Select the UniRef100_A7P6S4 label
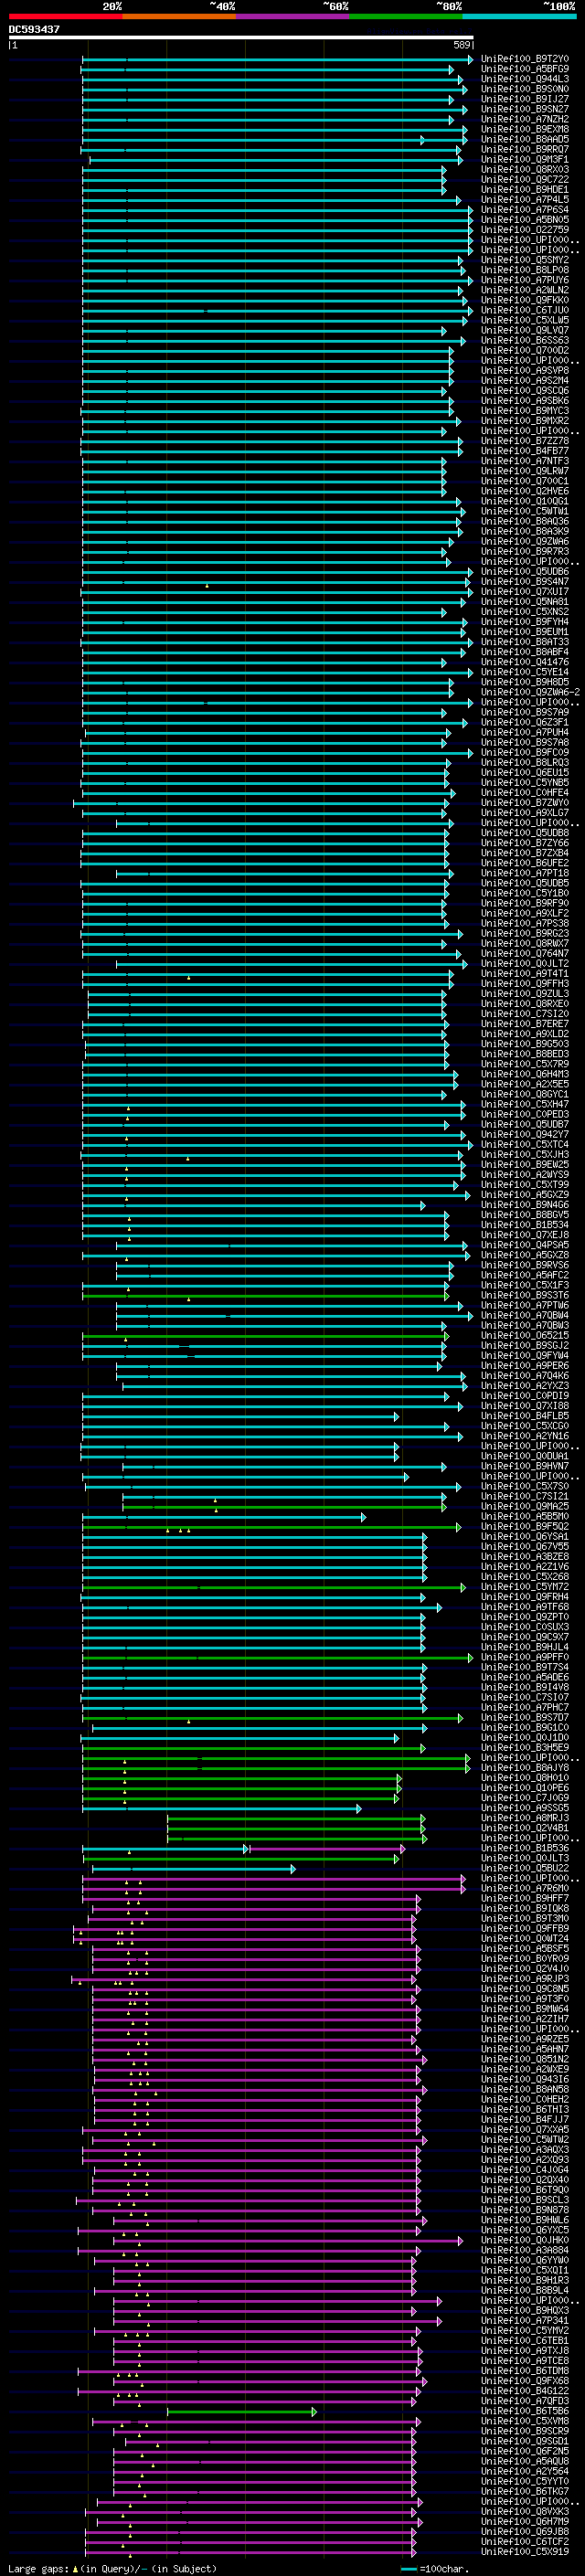 pyautogui.click(x=525, y=209)
